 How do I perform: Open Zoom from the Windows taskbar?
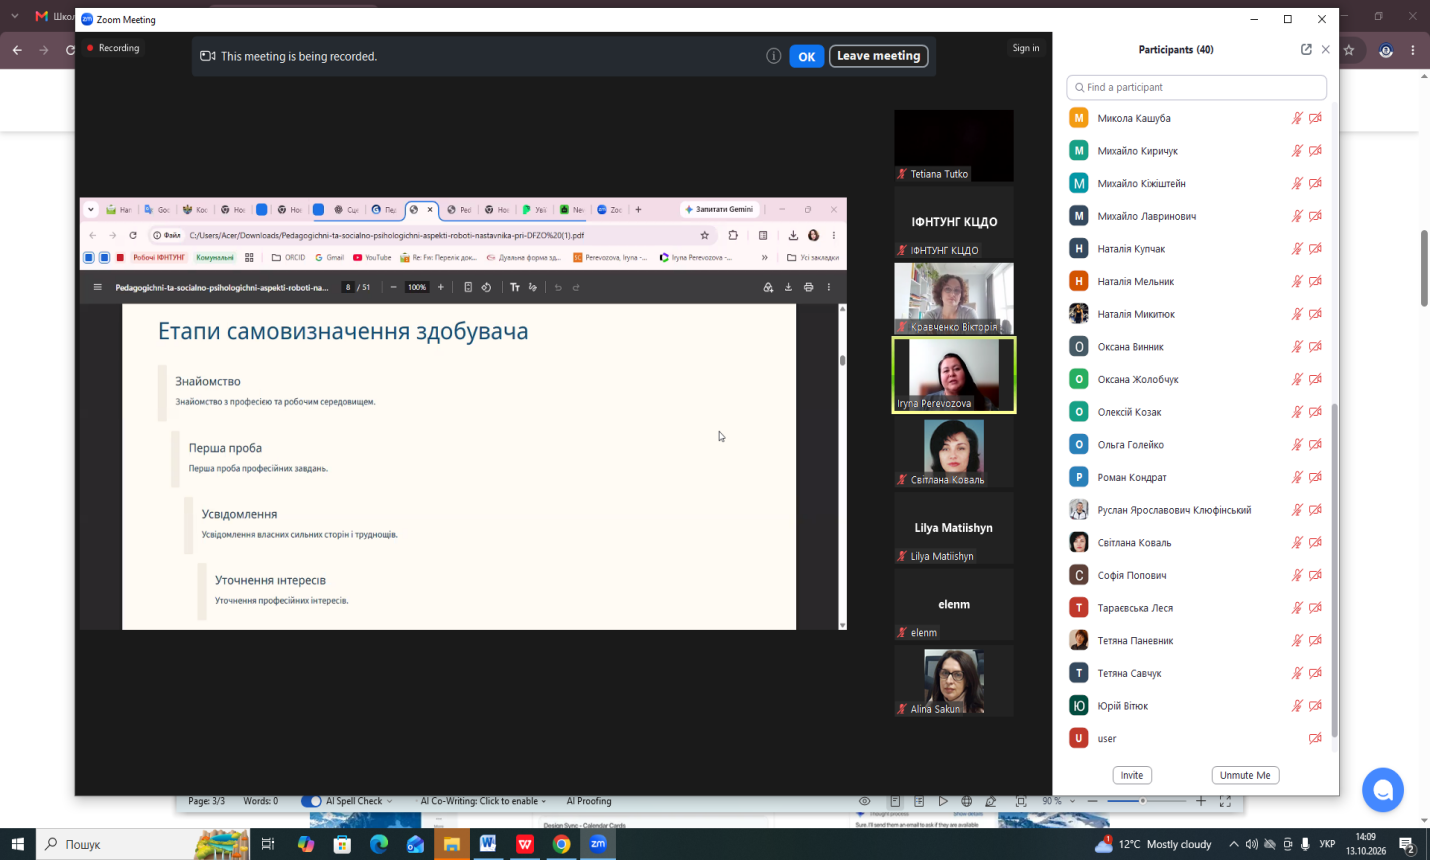(x=598, y=844)
